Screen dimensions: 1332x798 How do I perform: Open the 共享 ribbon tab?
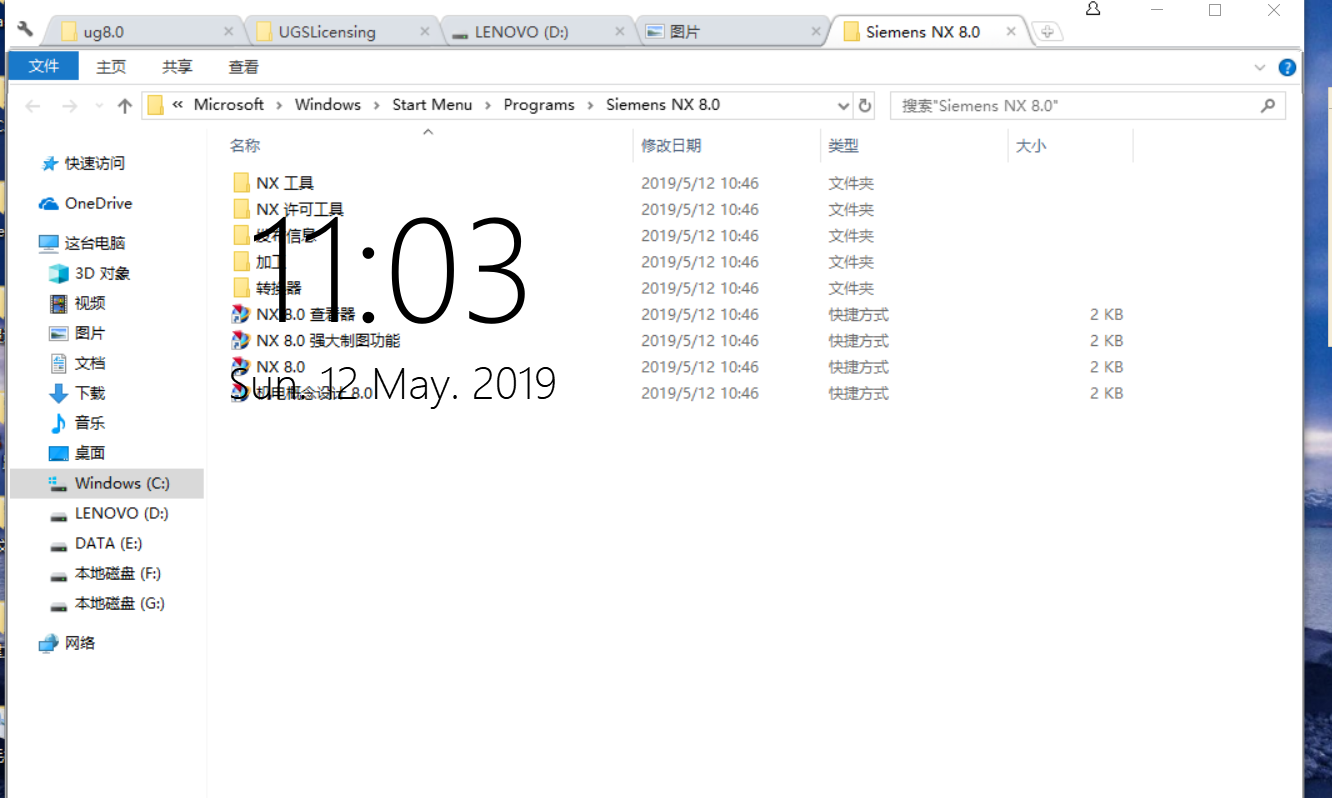(177, 67)
